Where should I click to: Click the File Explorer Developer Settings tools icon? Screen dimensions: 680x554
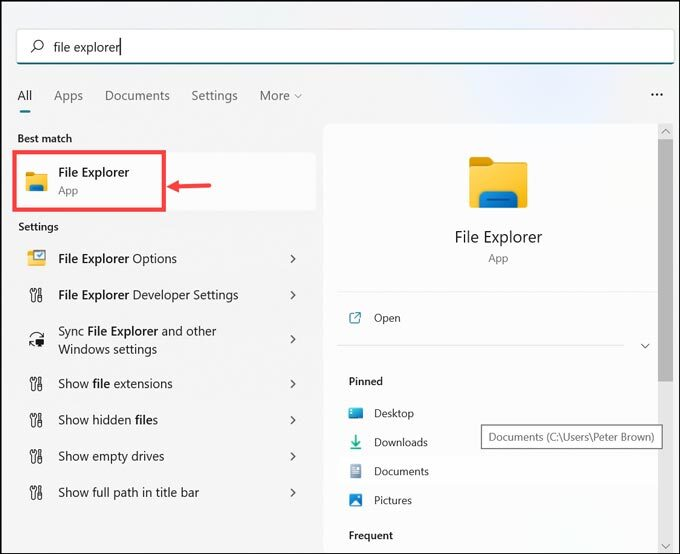[x=36, y=295]
